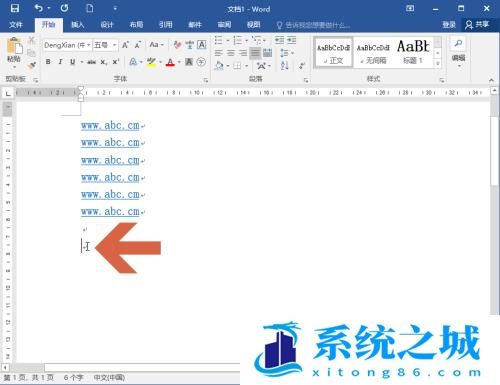This screenshot has width=500, height=385.
Task: Click the 共享 share button
Action: pos(477,25)
